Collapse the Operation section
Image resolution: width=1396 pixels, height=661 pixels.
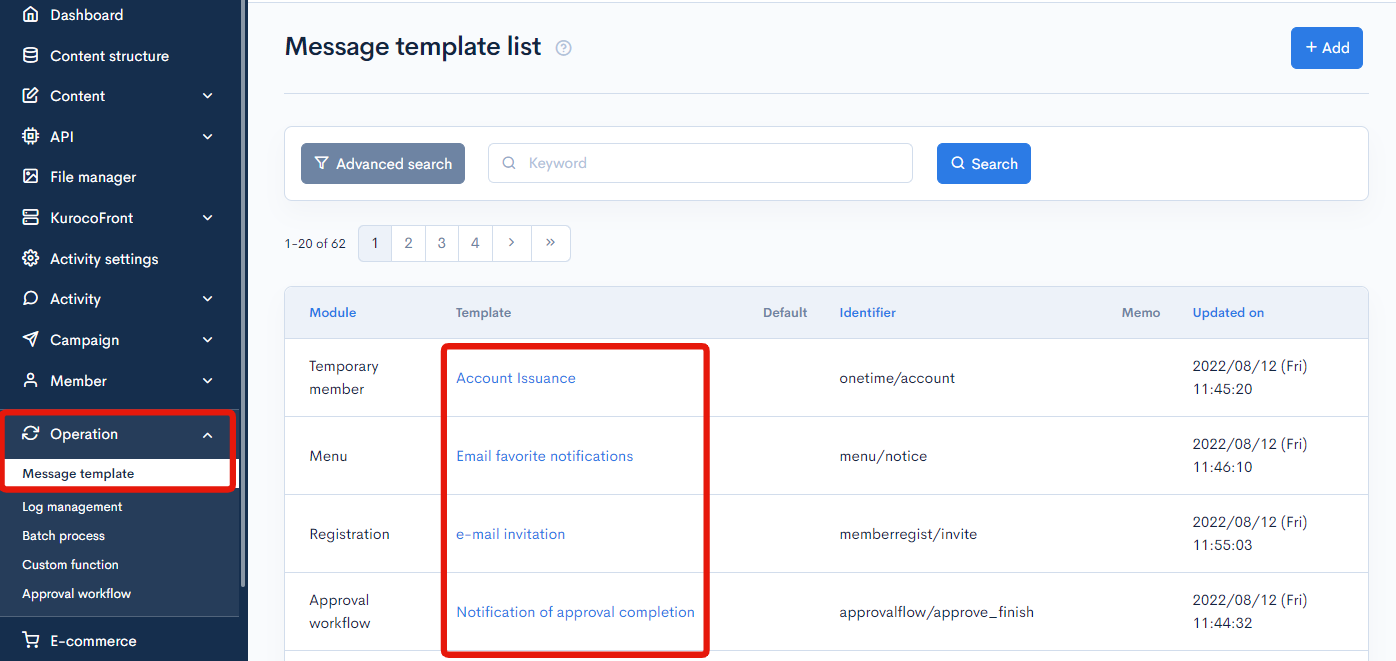point(207,435)
